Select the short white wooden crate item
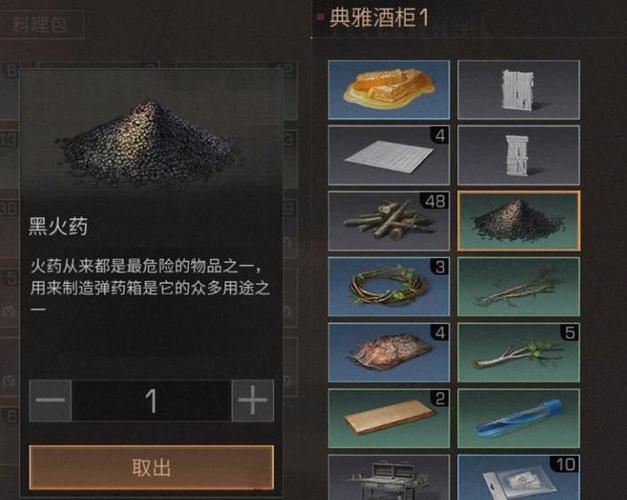 pos(519,155)
